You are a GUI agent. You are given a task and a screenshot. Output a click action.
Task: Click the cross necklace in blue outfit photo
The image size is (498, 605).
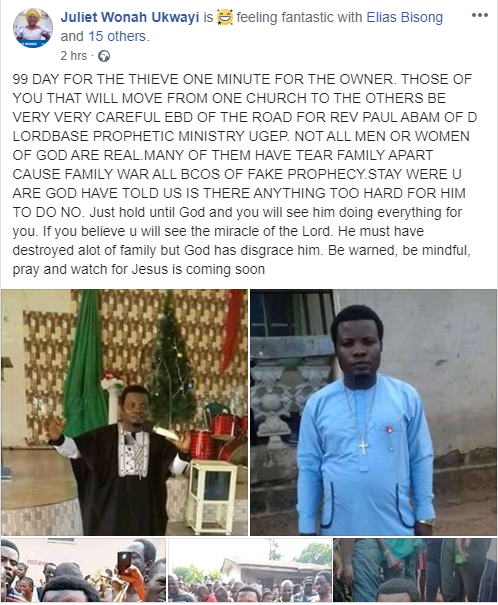pos(363,447)
